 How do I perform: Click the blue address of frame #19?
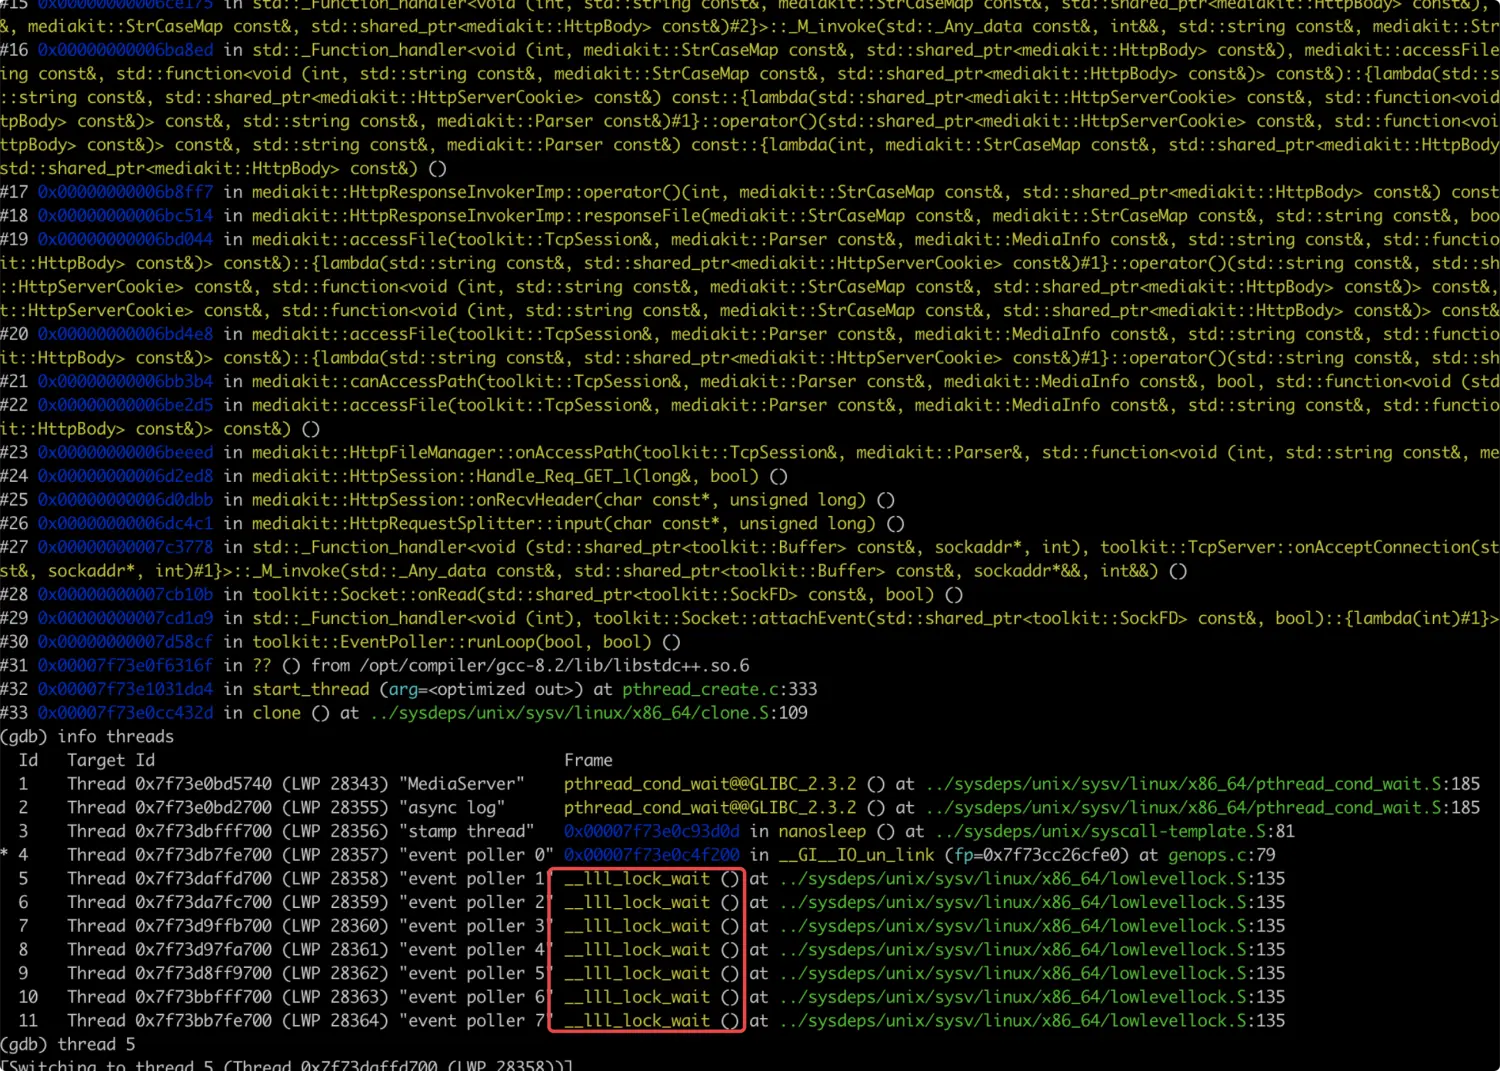point(125,239)
